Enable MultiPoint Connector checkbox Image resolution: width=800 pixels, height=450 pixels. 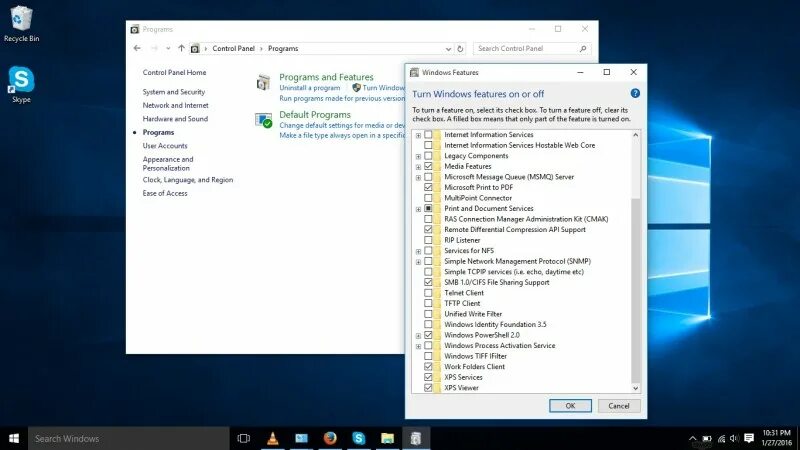point(428,198)
